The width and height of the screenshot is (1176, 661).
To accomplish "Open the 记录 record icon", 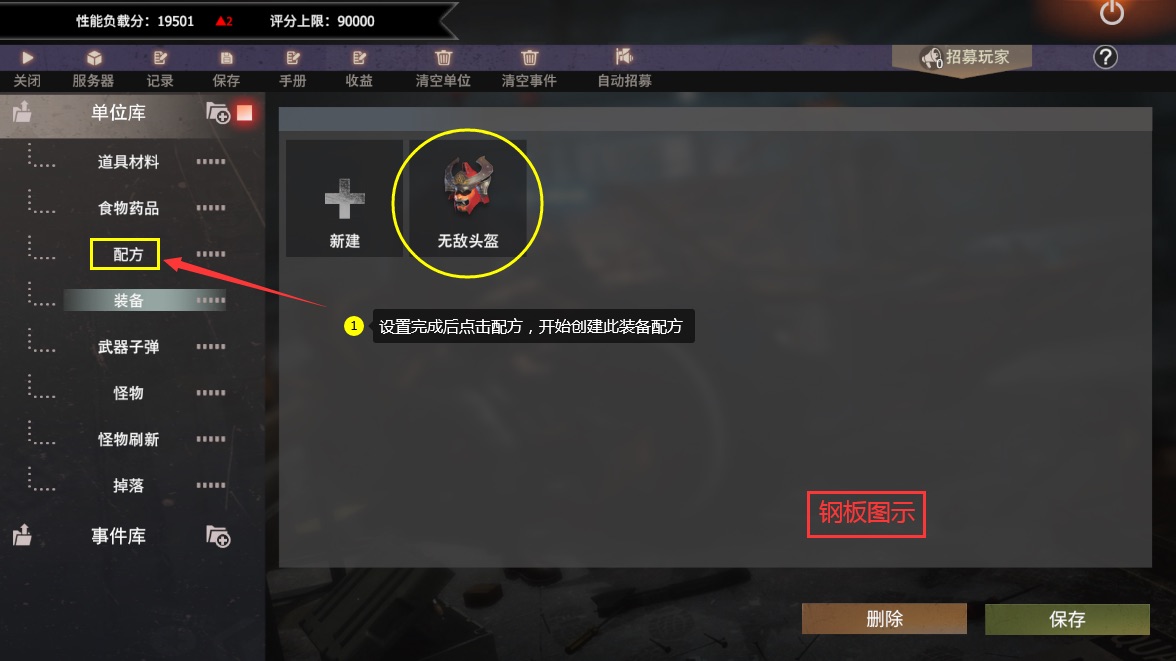I will pos(160,58).
